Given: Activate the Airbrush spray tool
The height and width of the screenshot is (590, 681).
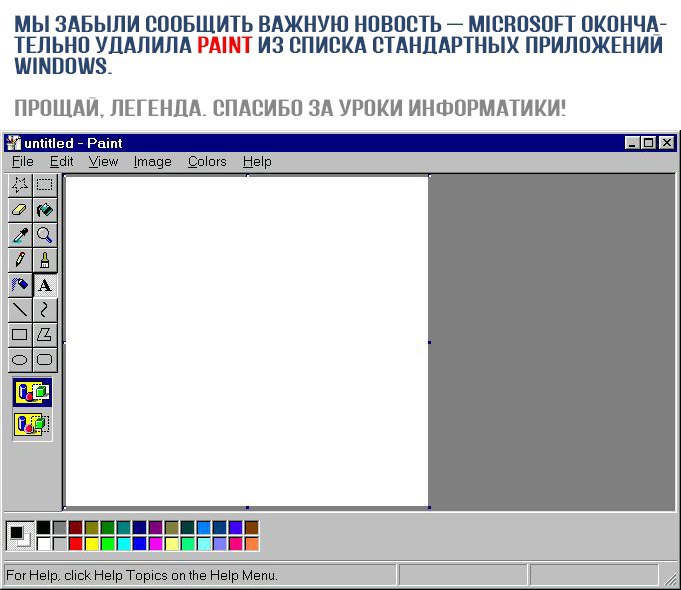Looking at the screenshot, I should point(20,285).
